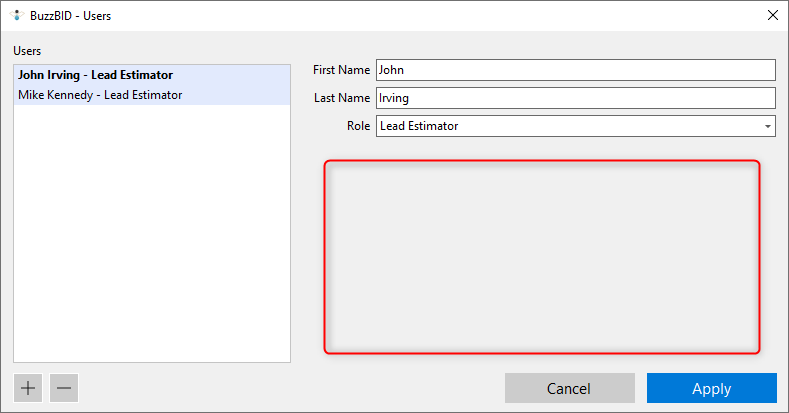Focus the Last Name field containing Irving
This screenshot has height=413, width=789.
[575, 98]
